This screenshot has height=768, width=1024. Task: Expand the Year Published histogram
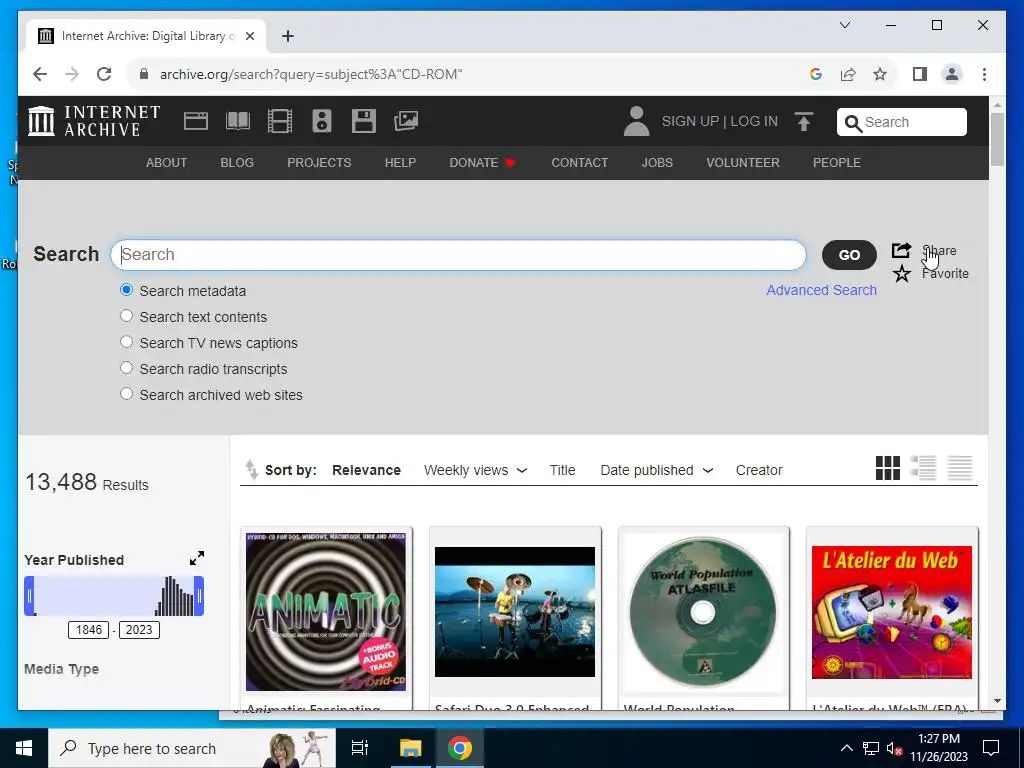(x=197, y=558)
